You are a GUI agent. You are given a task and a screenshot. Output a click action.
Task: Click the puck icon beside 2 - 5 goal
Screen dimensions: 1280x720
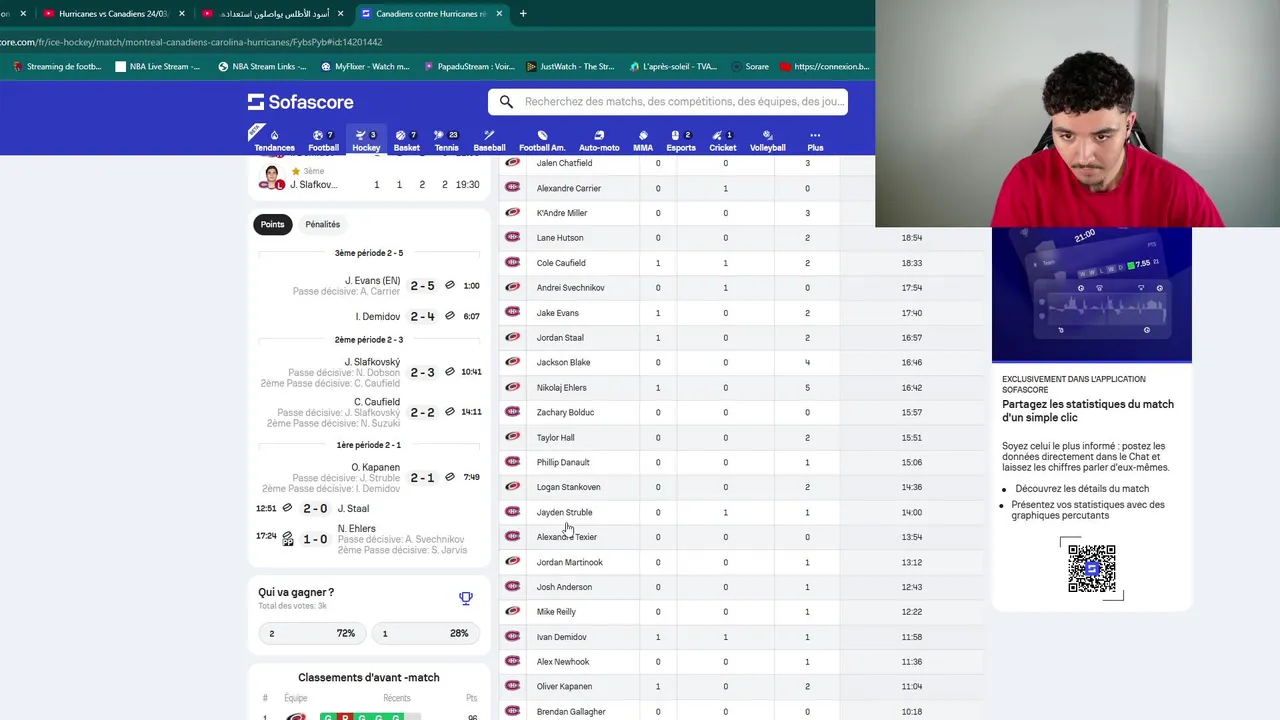click(x=450, y=285)
